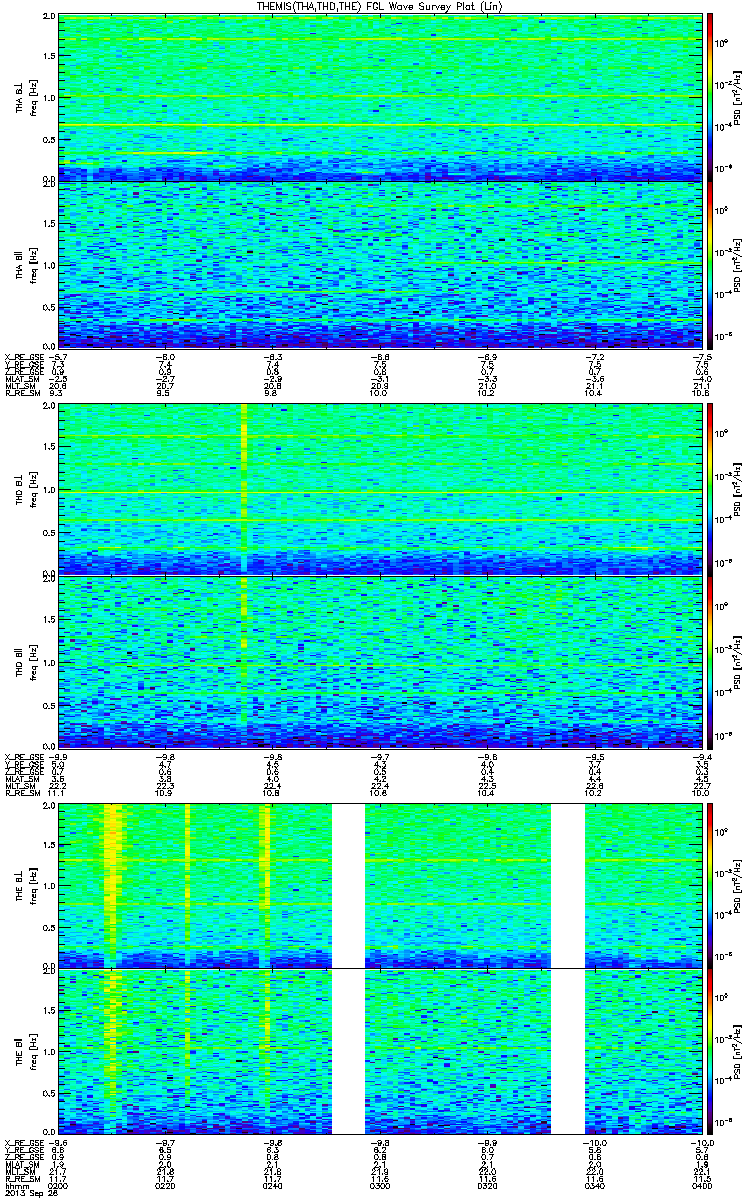
Task: Click the color bar beside THE B⊥ panel
Action: (x=710, y=884)
